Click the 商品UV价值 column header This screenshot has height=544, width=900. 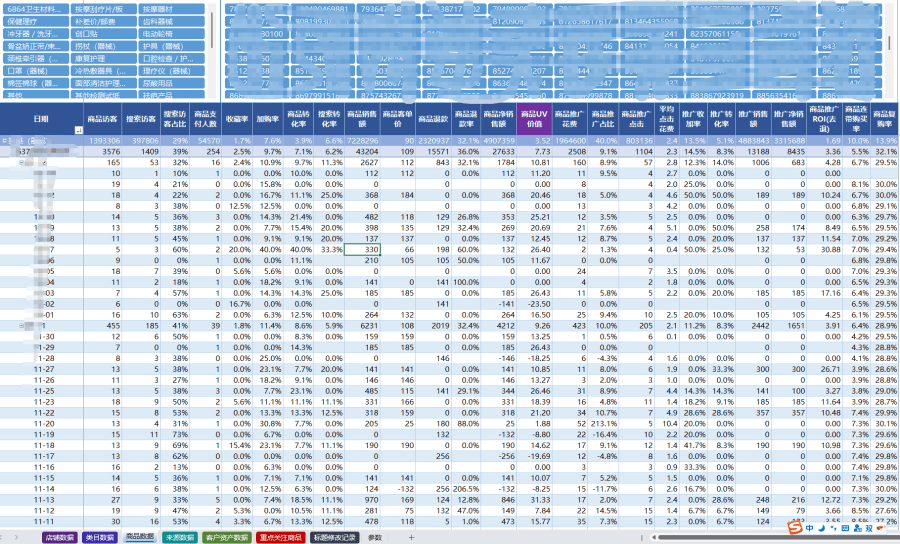pos(534,119)
